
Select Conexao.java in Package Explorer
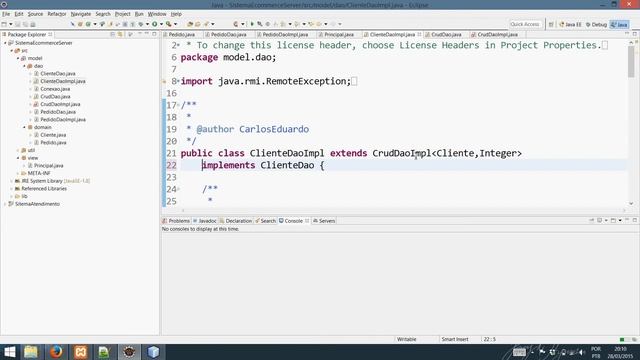(x=55, y=89)
